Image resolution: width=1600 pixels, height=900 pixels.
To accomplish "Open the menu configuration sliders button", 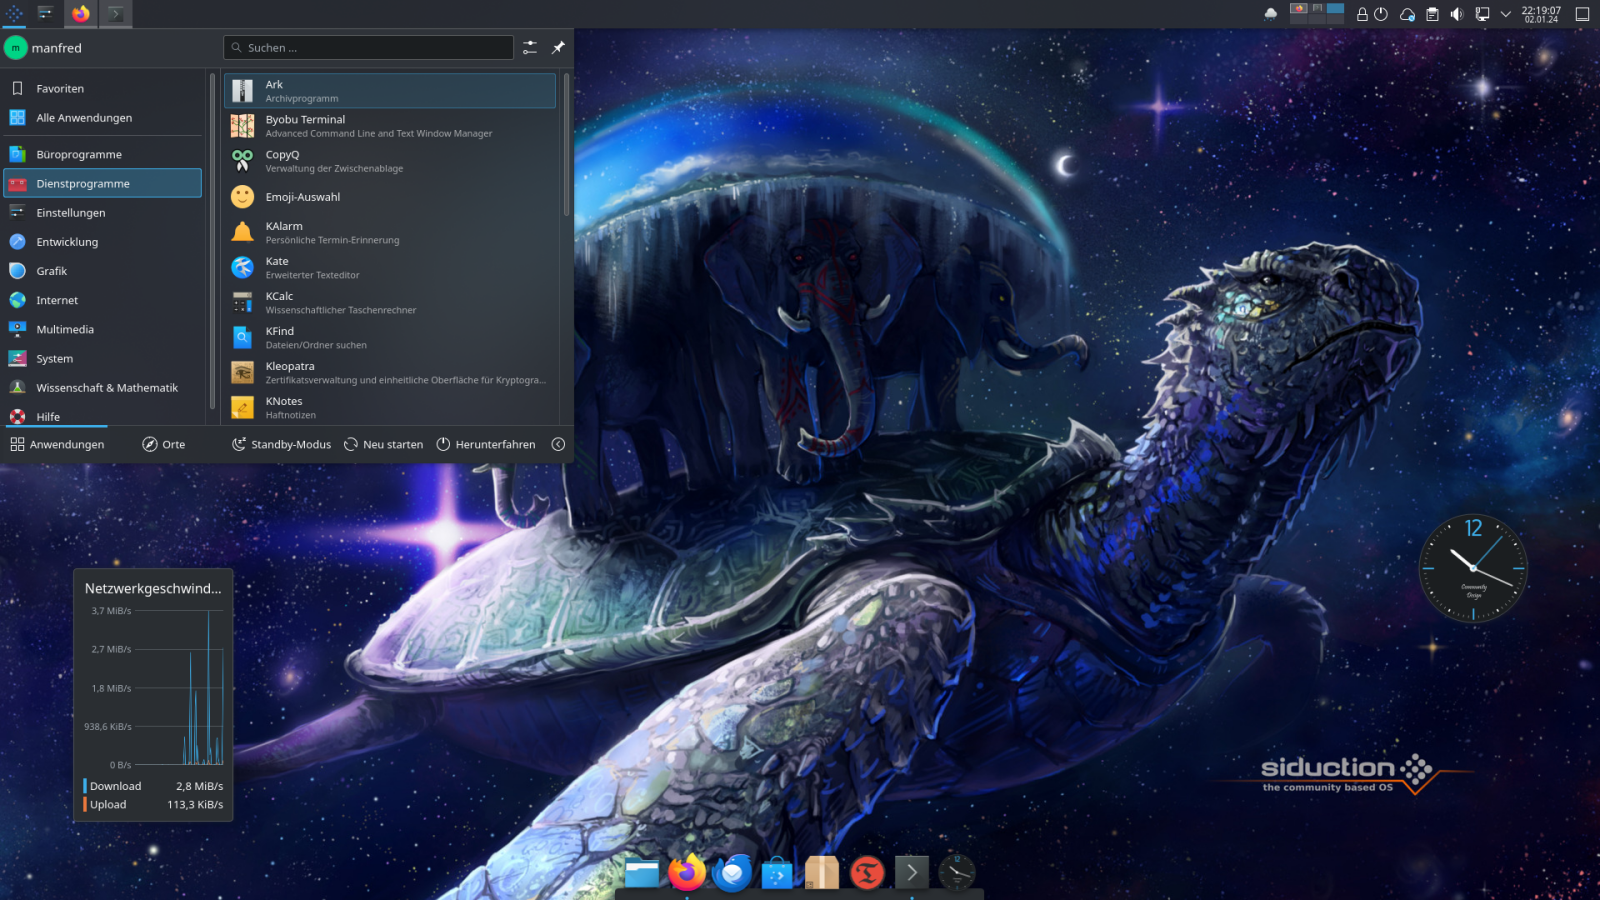I will pos(530,47).
